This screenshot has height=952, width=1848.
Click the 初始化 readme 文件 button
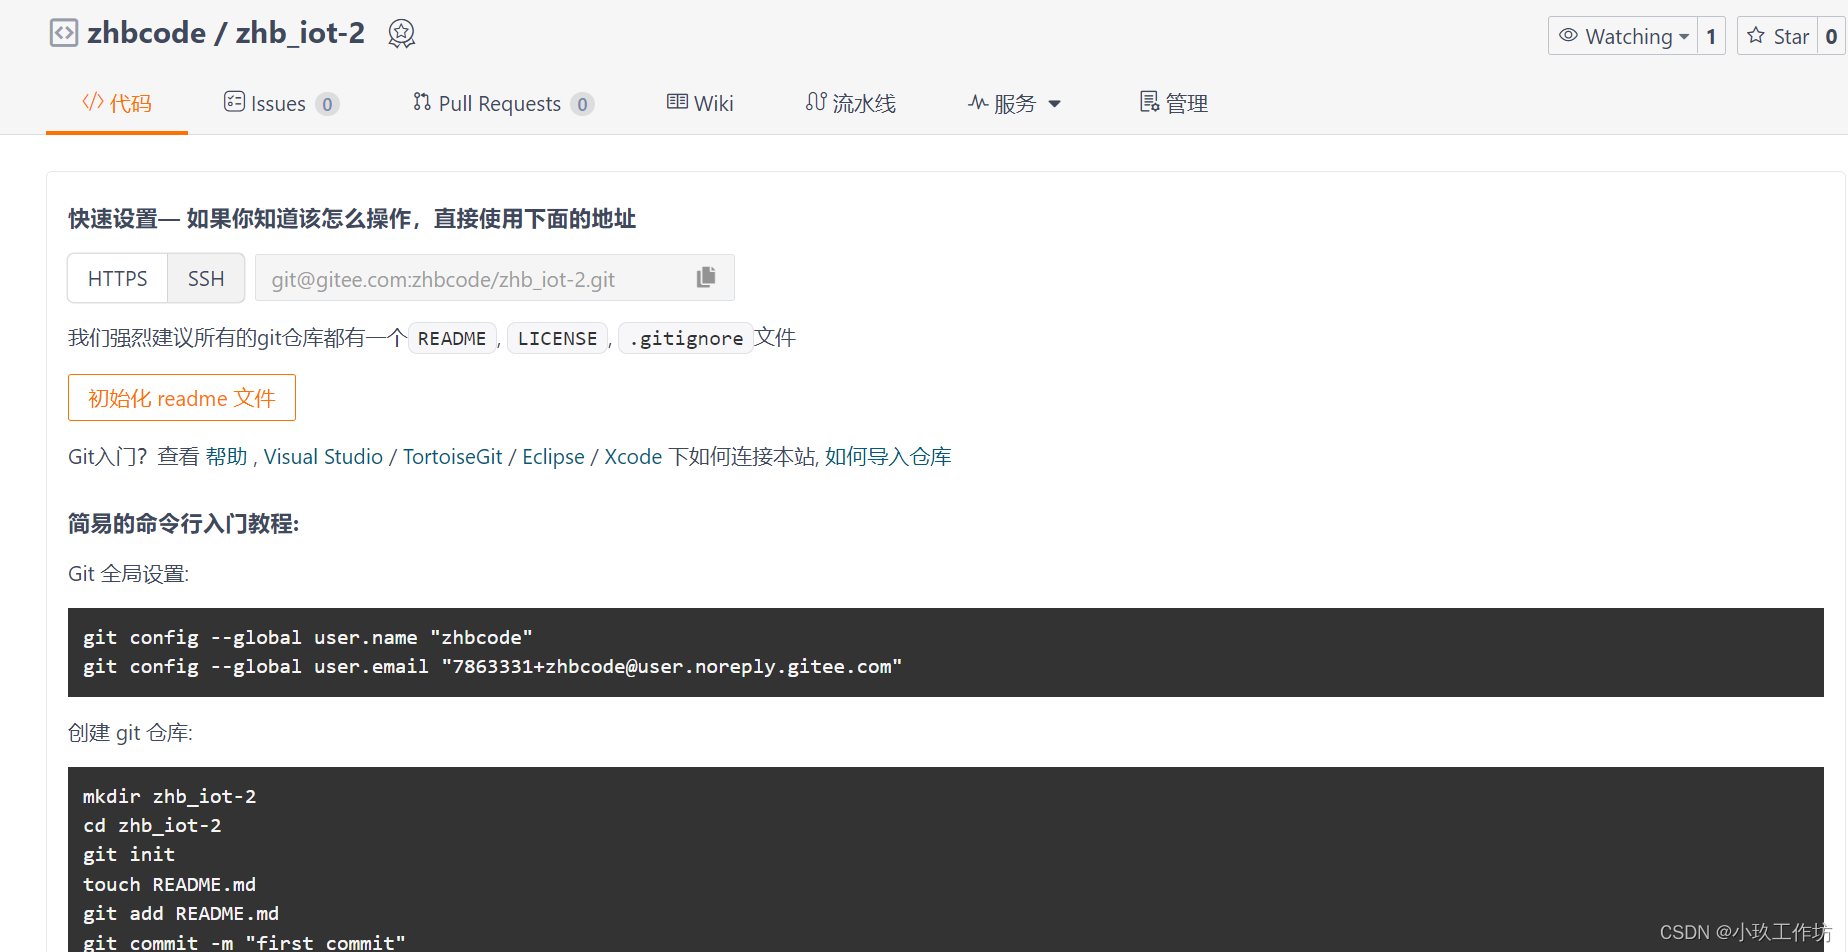click(x=181, y=397)
